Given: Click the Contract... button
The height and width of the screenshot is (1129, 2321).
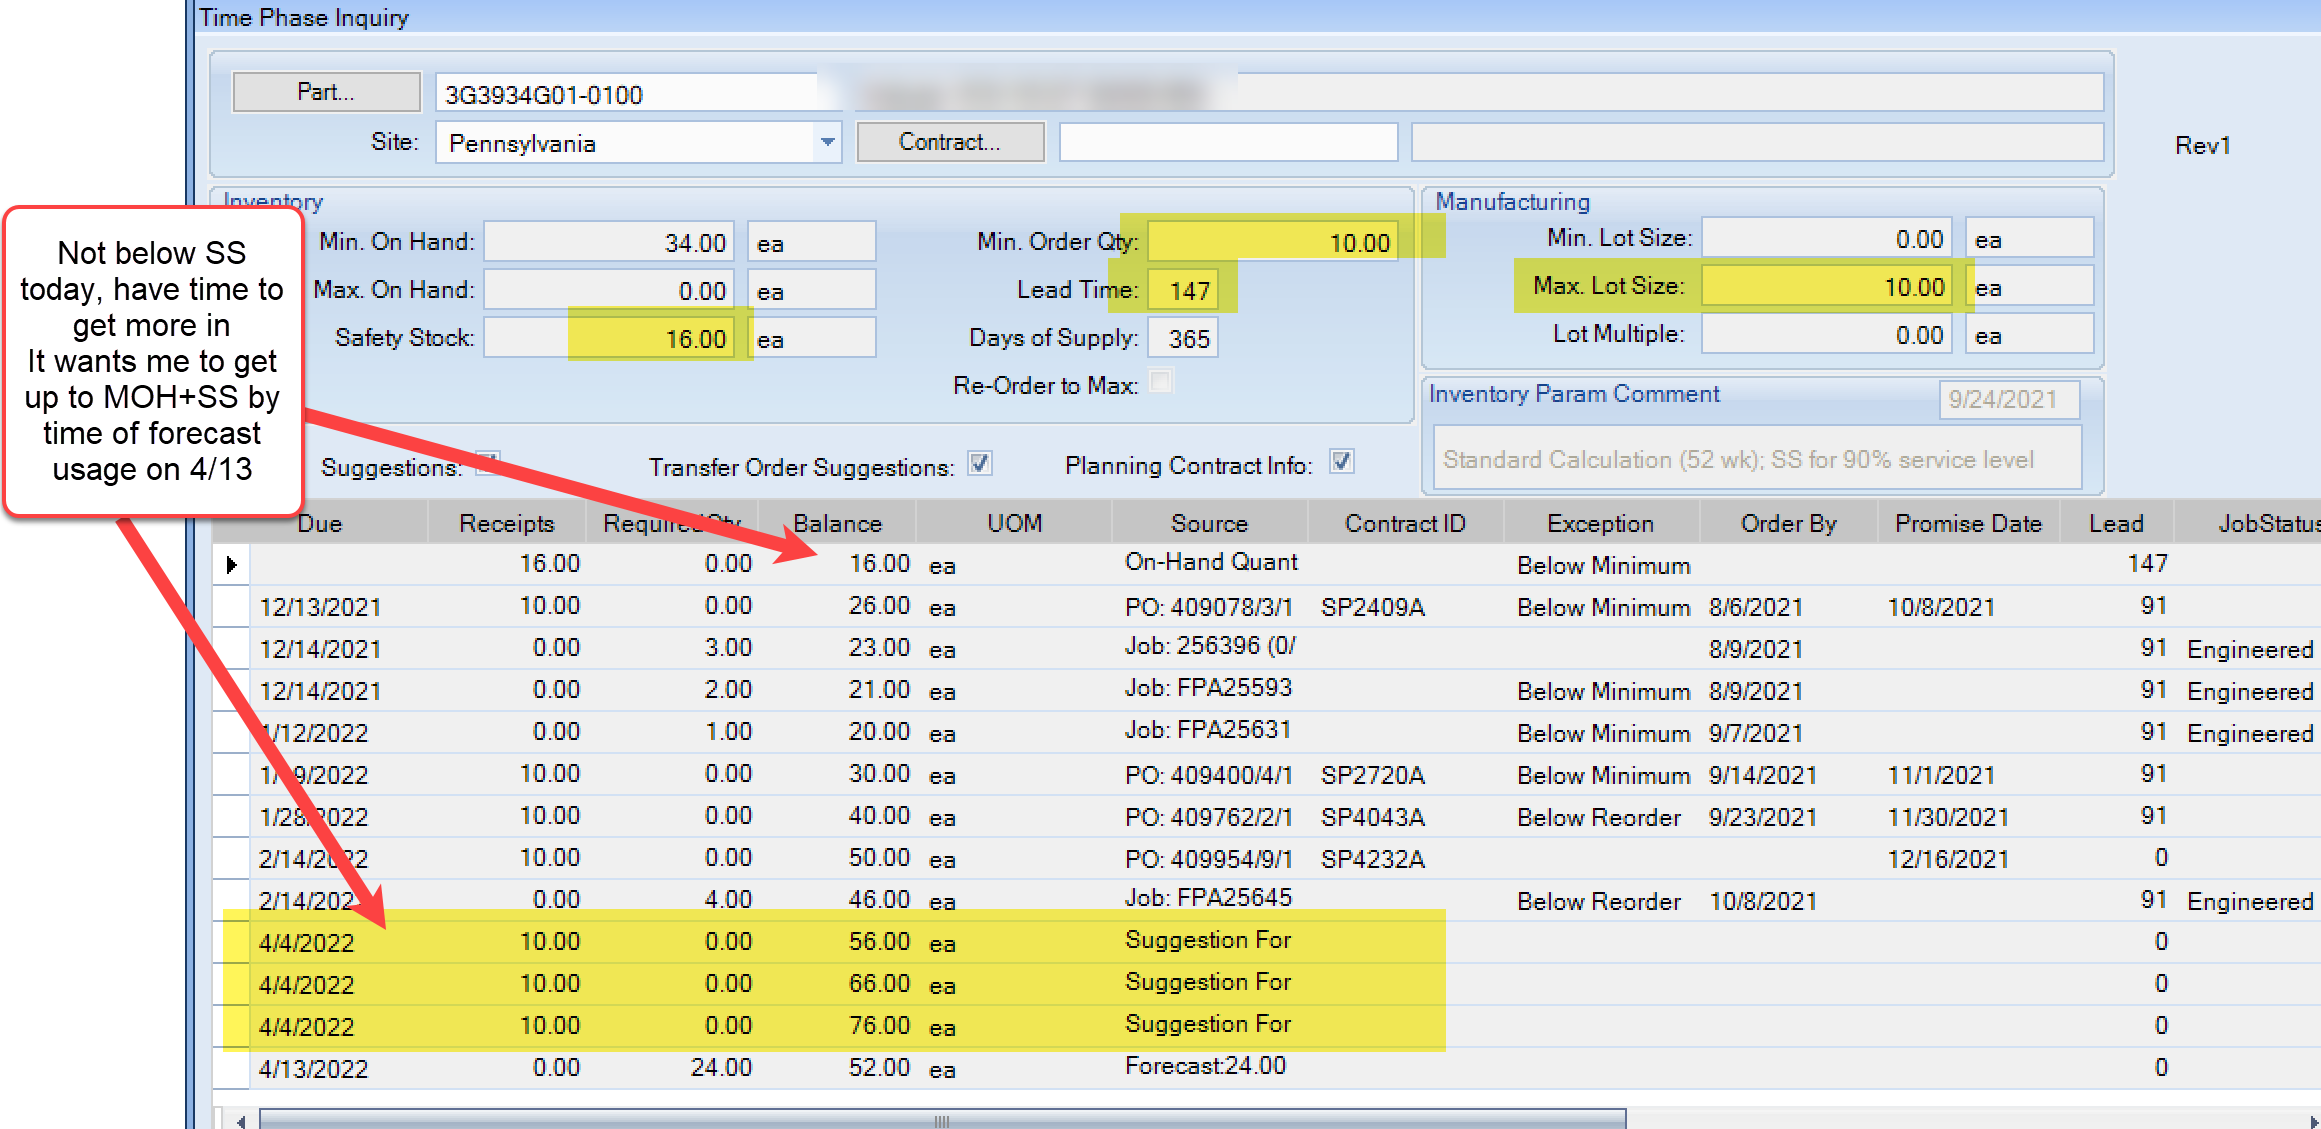Looking at the screenshot, I should point(950,142).
